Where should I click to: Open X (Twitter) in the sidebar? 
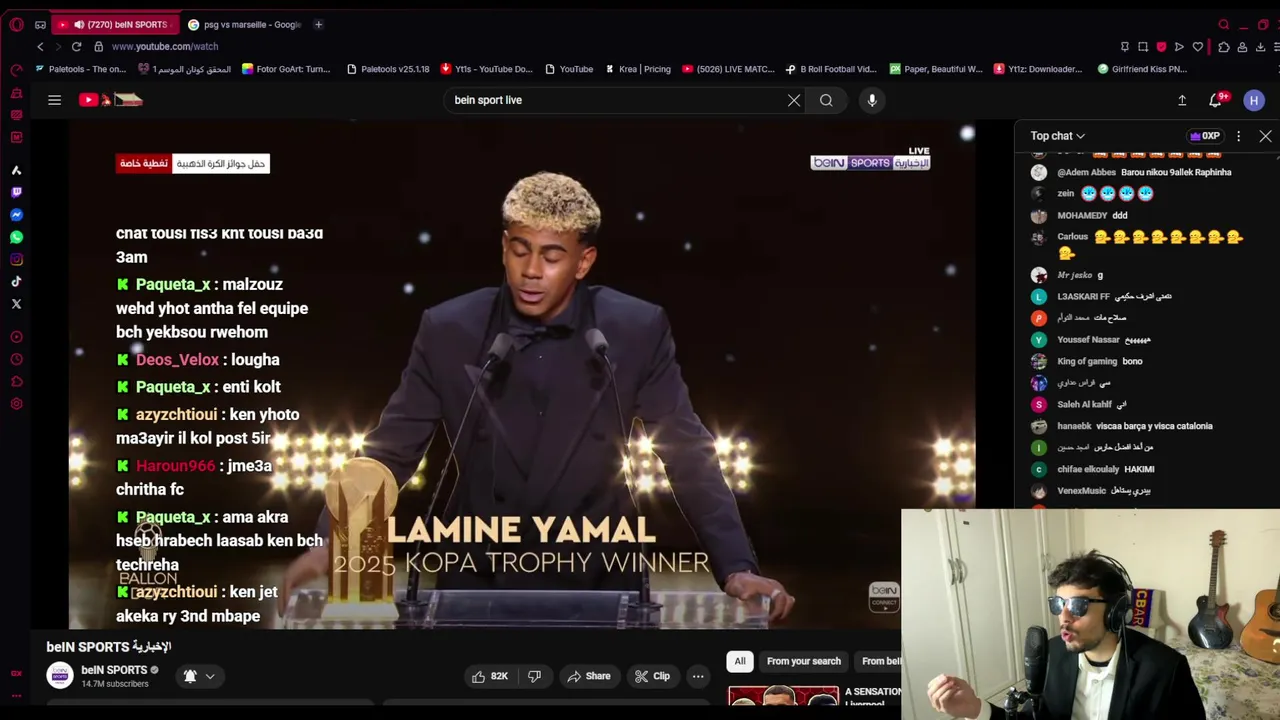[x=16, y=303]
